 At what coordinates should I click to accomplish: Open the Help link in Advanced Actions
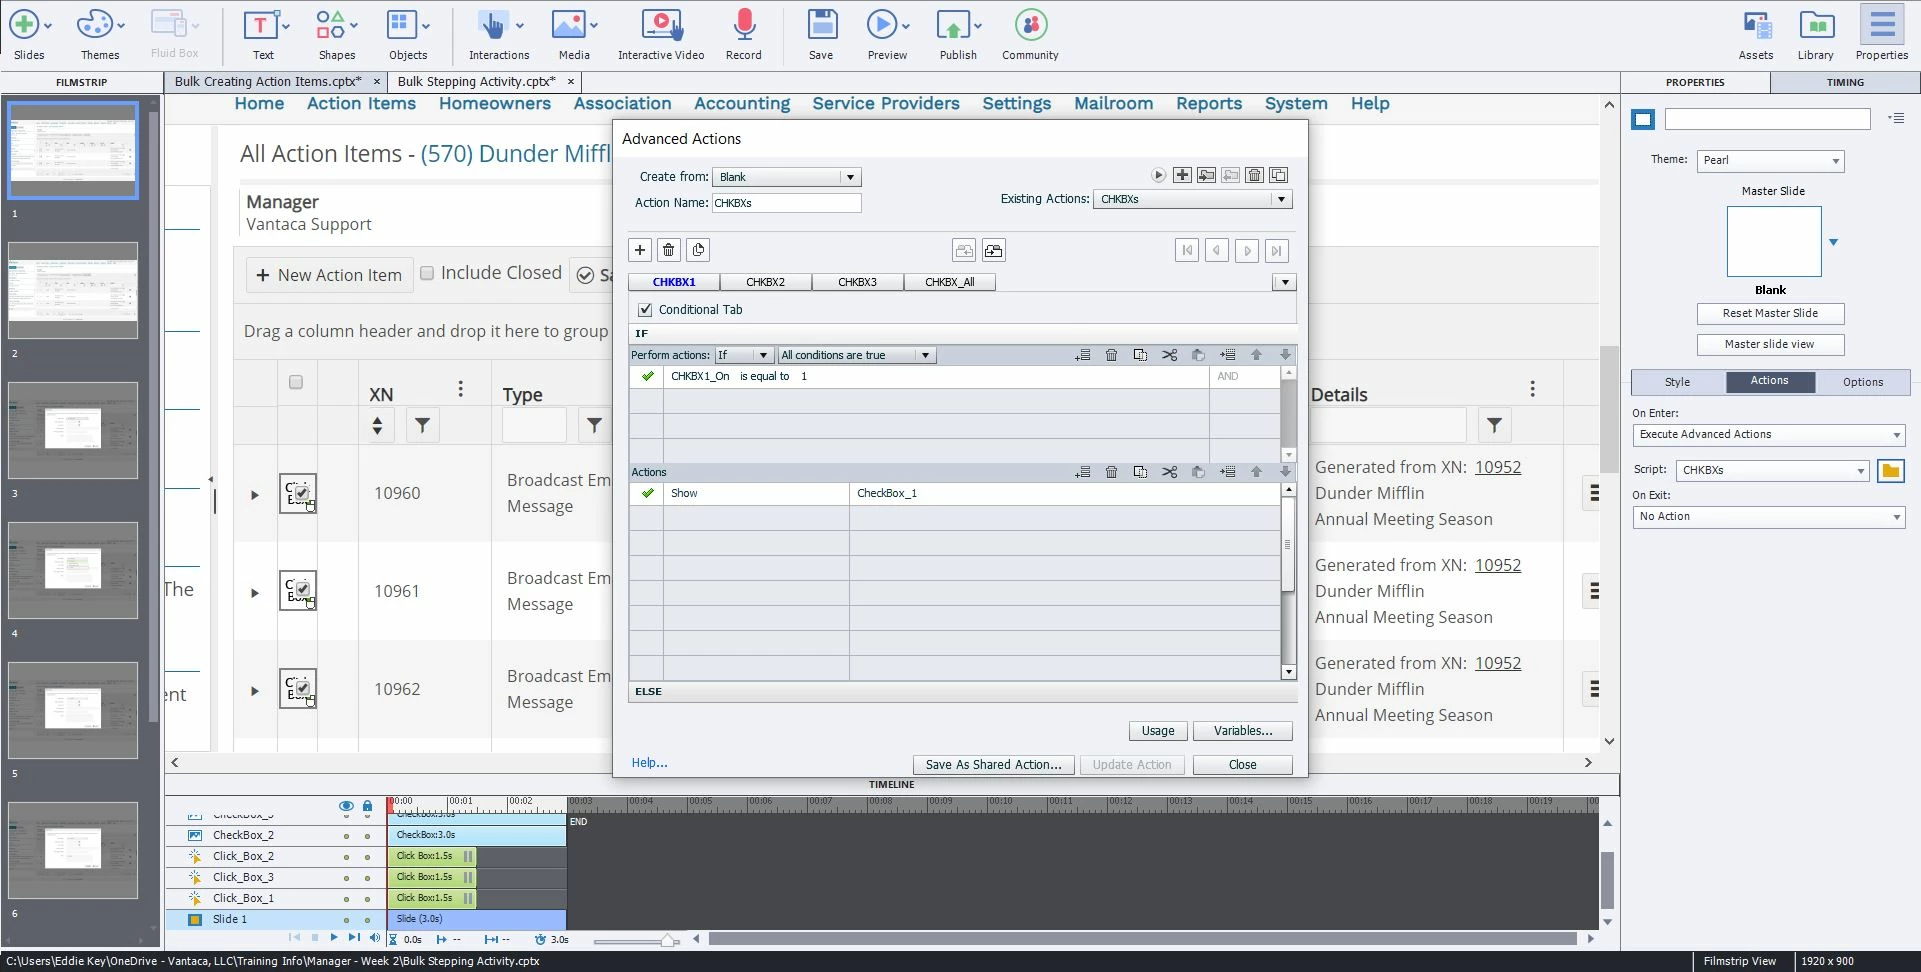click(x=649, y=763)
